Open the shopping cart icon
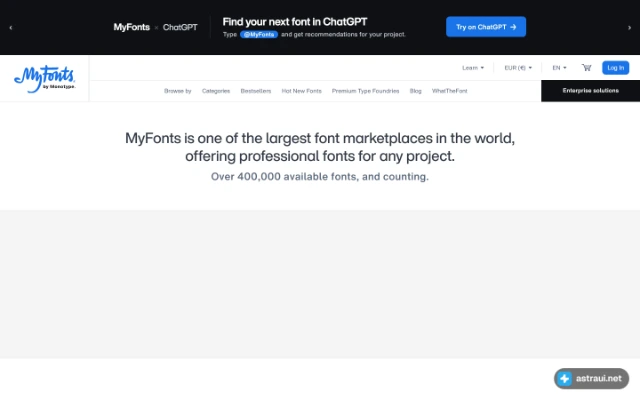 587,68
